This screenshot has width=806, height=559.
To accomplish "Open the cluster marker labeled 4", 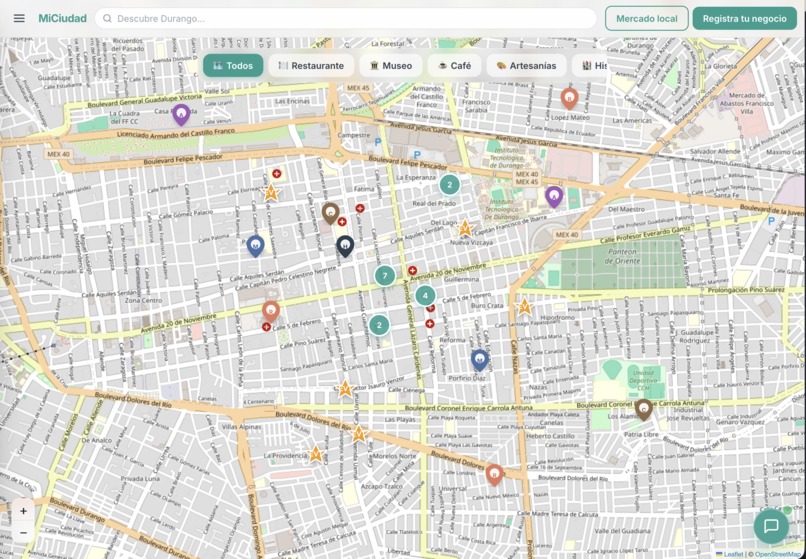I will click(425, 296).
